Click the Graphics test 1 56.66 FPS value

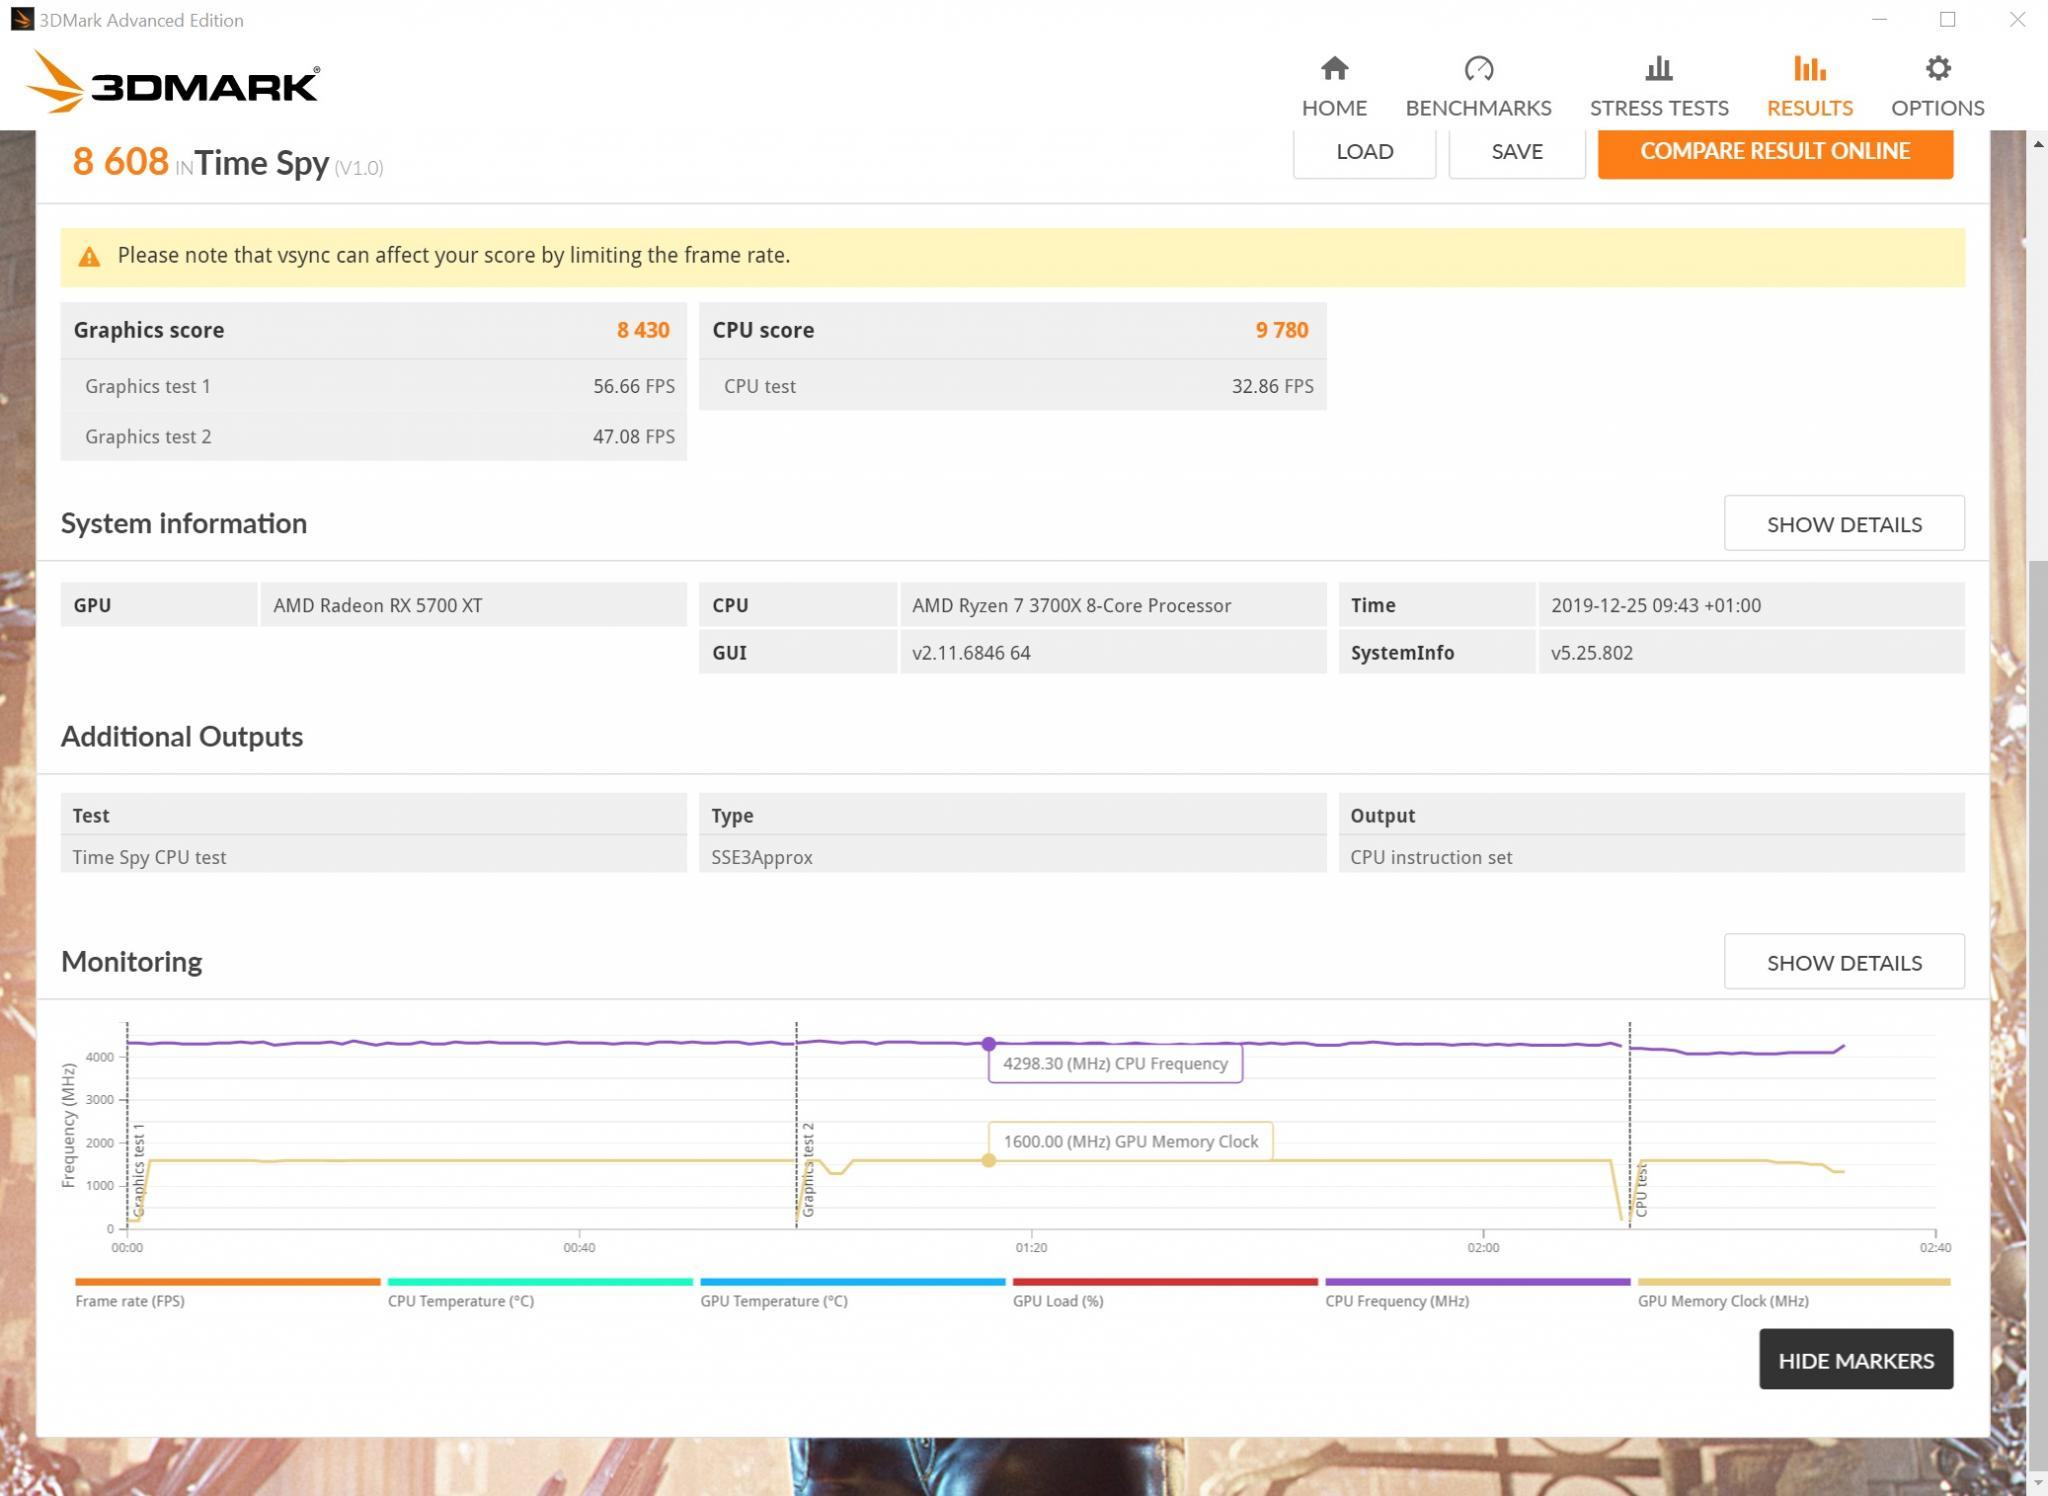point(634,386)
